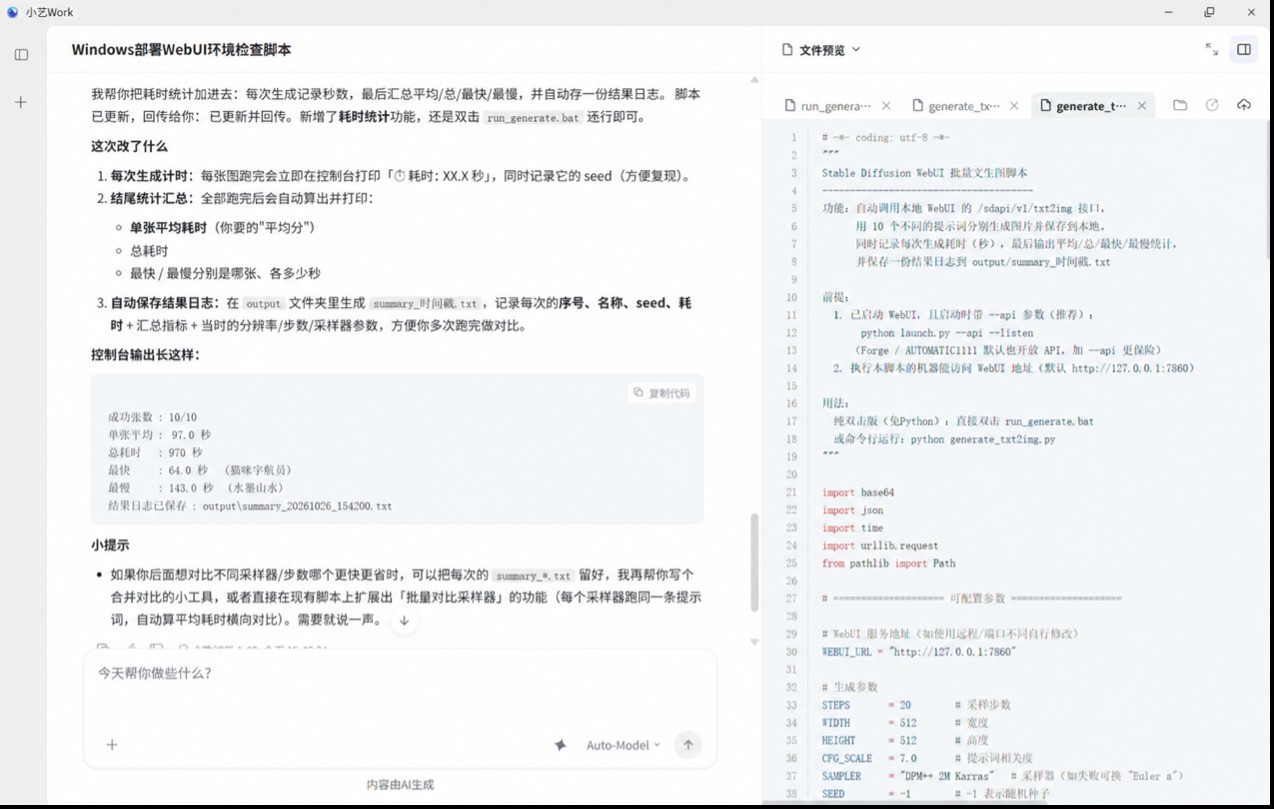Screen dimensions: 1274x809
Task: Click the 小艺Work app logo
Action: [x=13, y=12]
